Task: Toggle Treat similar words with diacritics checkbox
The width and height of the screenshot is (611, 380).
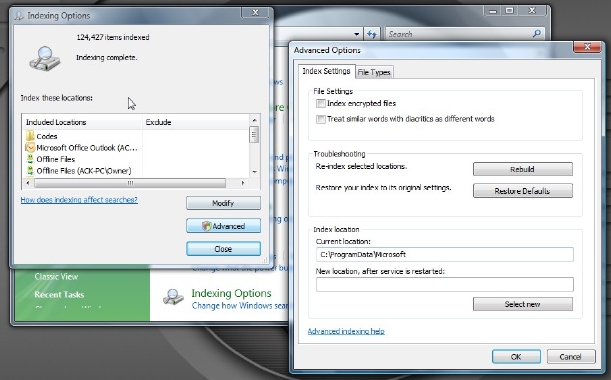Action: pyautogui.click(x=321, y=119)
